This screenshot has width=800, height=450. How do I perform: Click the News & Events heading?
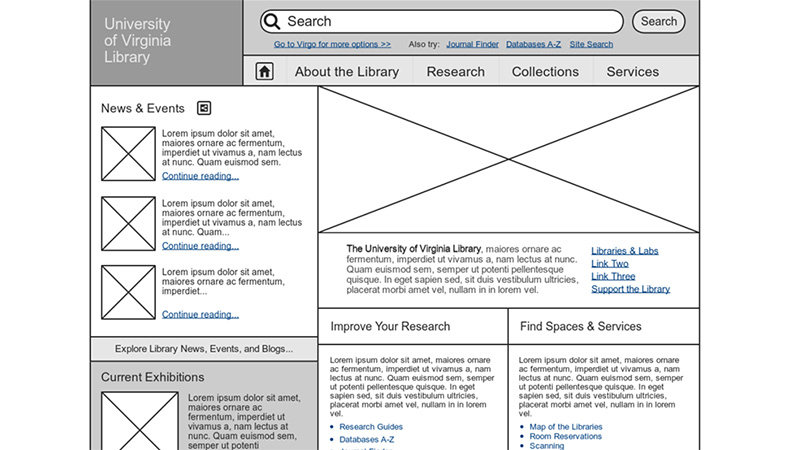[143, 109]
